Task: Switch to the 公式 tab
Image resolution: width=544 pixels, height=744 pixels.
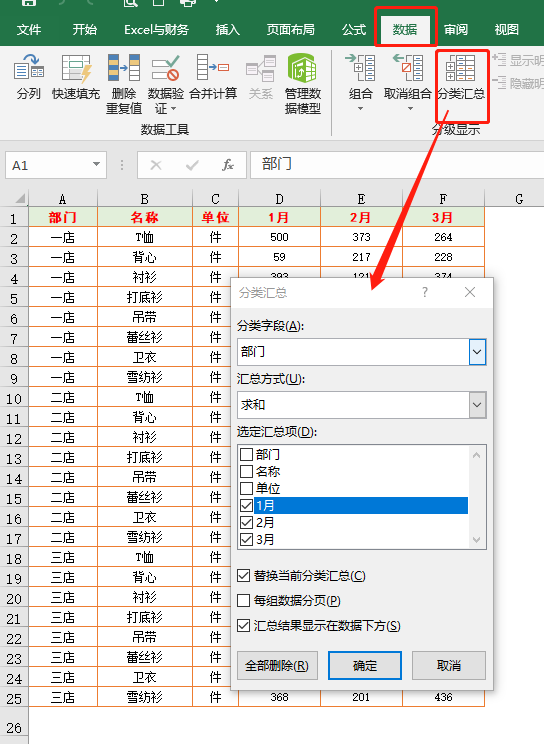Action: pos(354,29)
